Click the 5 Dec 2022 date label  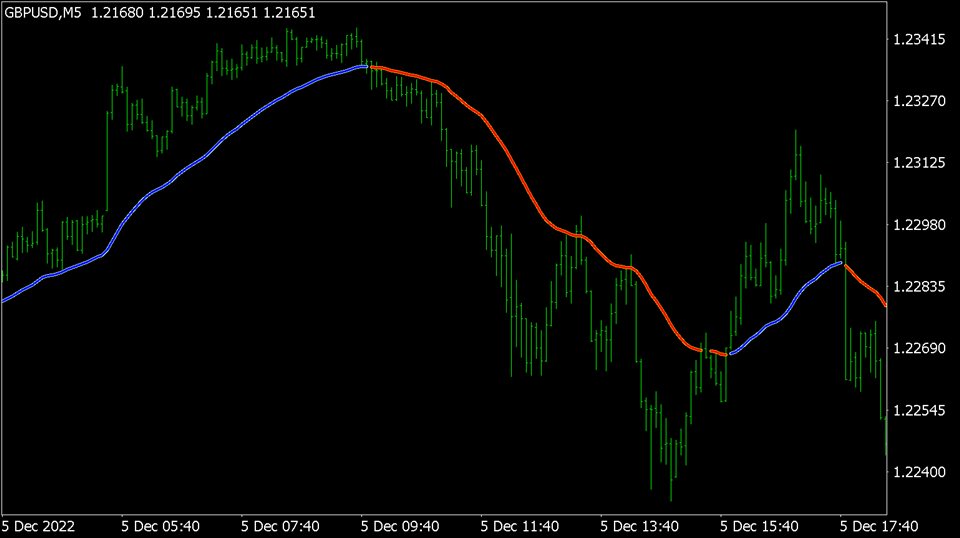[x=38, y=526]
